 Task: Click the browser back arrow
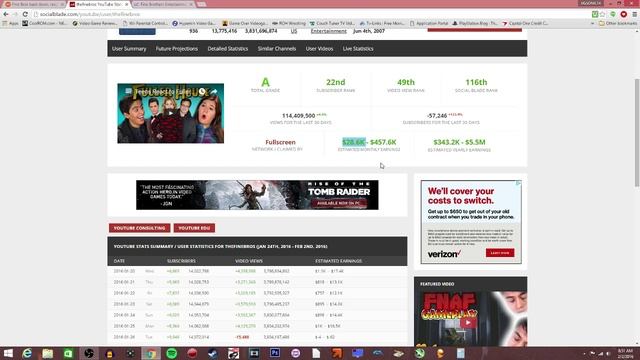click(6, 14)
